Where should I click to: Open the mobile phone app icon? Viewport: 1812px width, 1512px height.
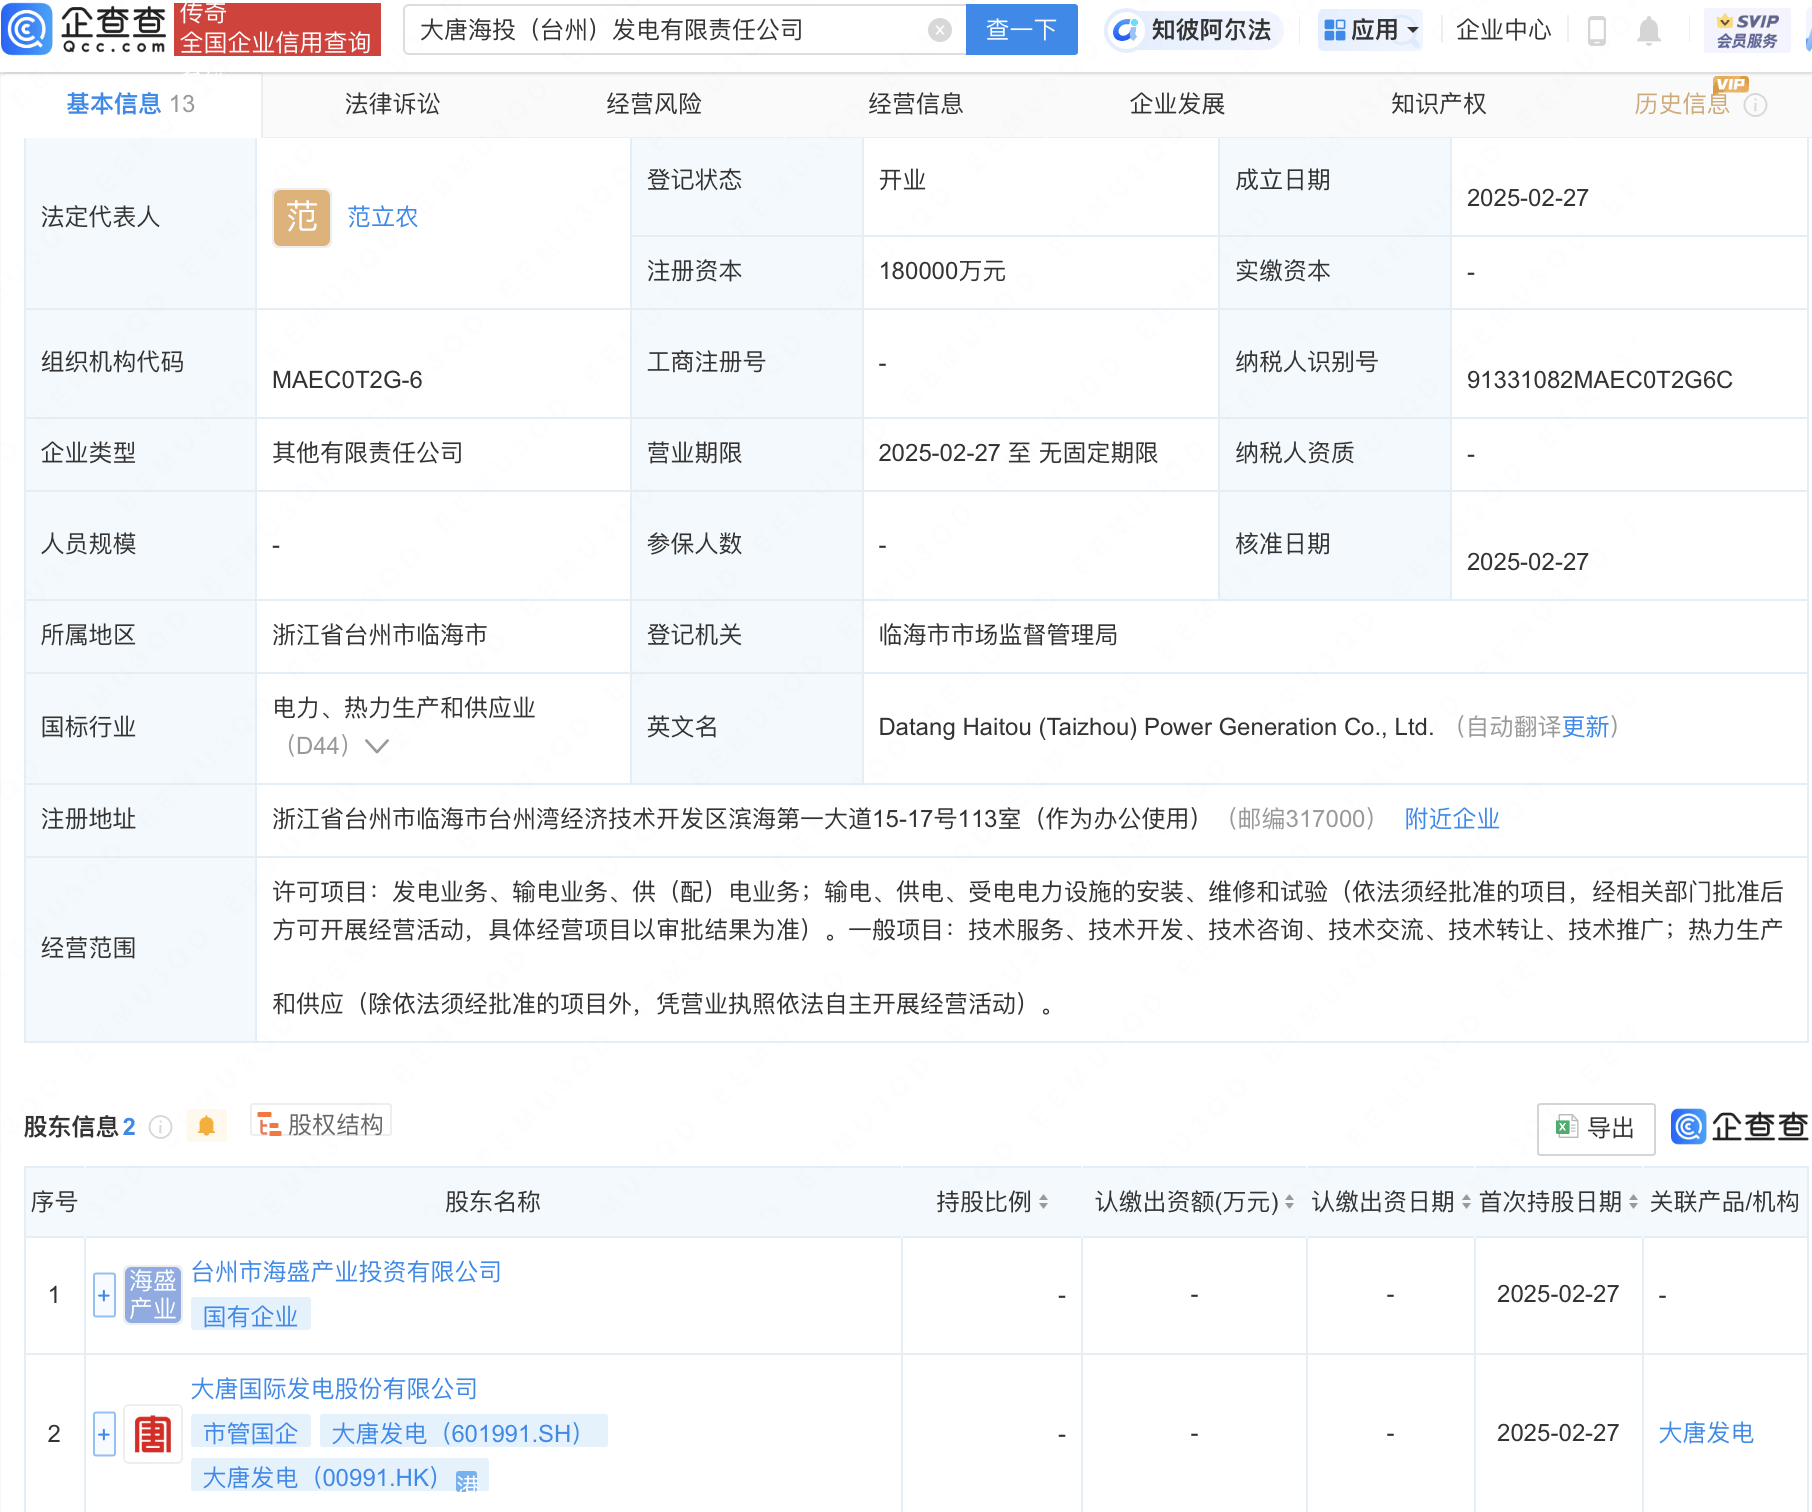(x=1597, y=31)
